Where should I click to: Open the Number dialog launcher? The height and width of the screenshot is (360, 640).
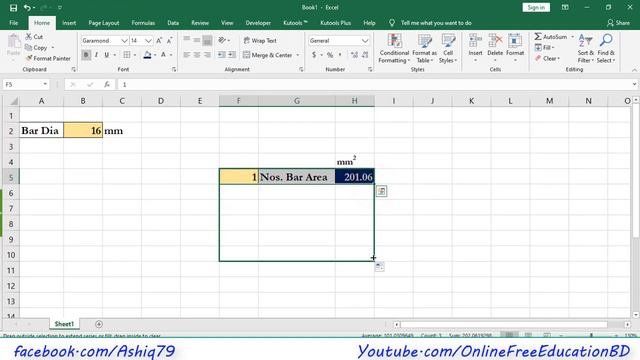click(x=370, y=69)
